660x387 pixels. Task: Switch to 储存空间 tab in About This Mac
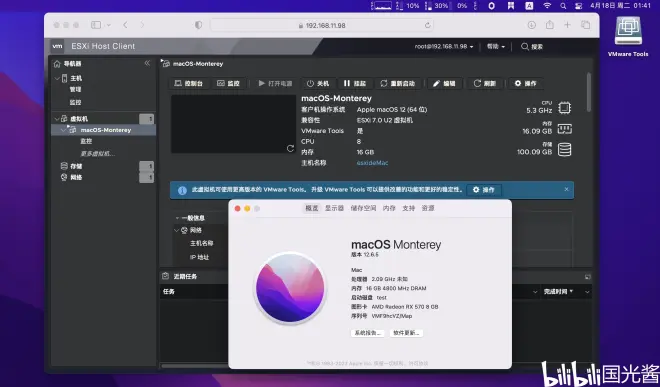tap(363, 208)
